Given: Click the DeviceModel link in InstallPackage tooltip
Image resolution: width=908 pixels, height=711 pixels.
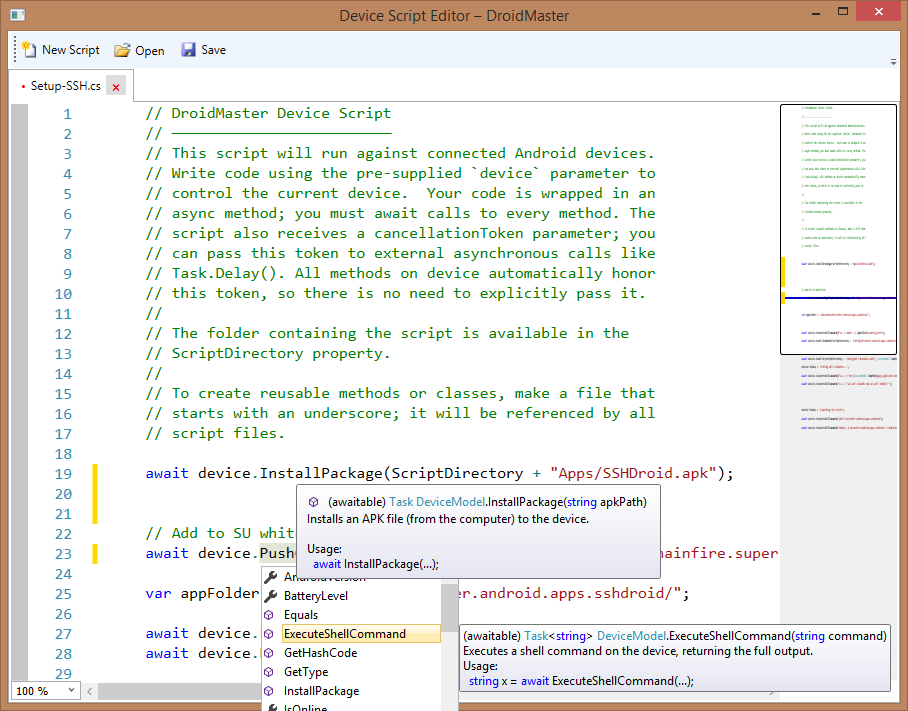Looking at the screenshot, I should pyautogui.click(x=451, y=502).
